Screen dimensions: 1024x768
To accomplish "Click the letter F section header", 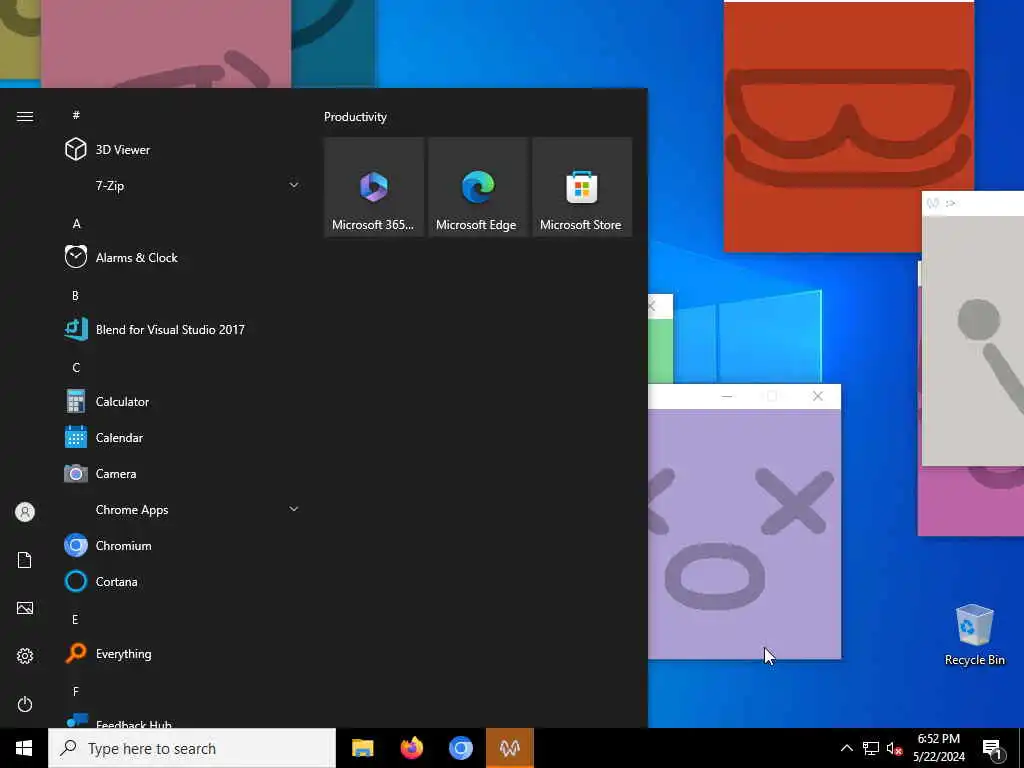I will 76,691.
